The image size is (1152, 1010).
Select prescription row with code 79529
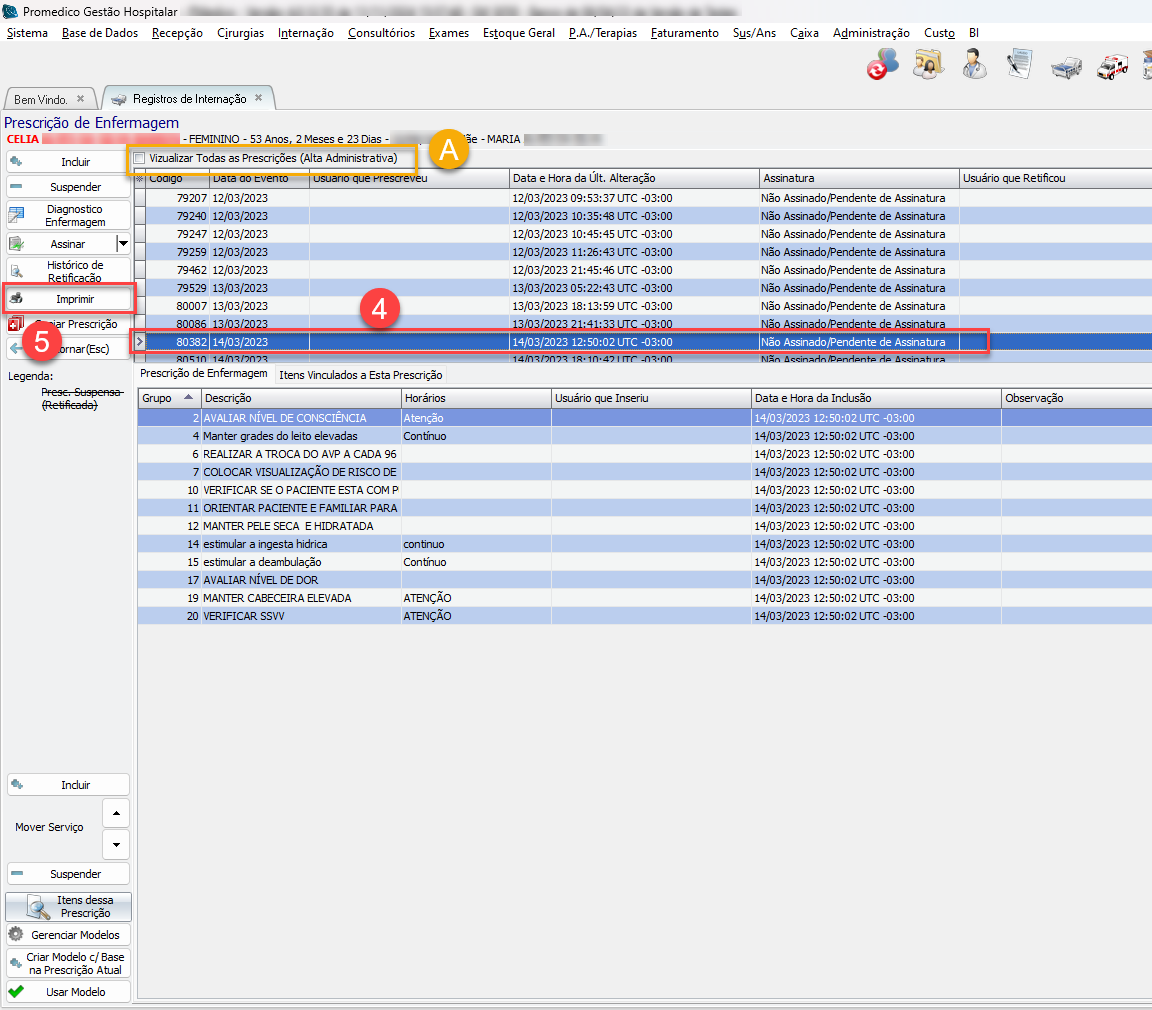tap(400, 288)
